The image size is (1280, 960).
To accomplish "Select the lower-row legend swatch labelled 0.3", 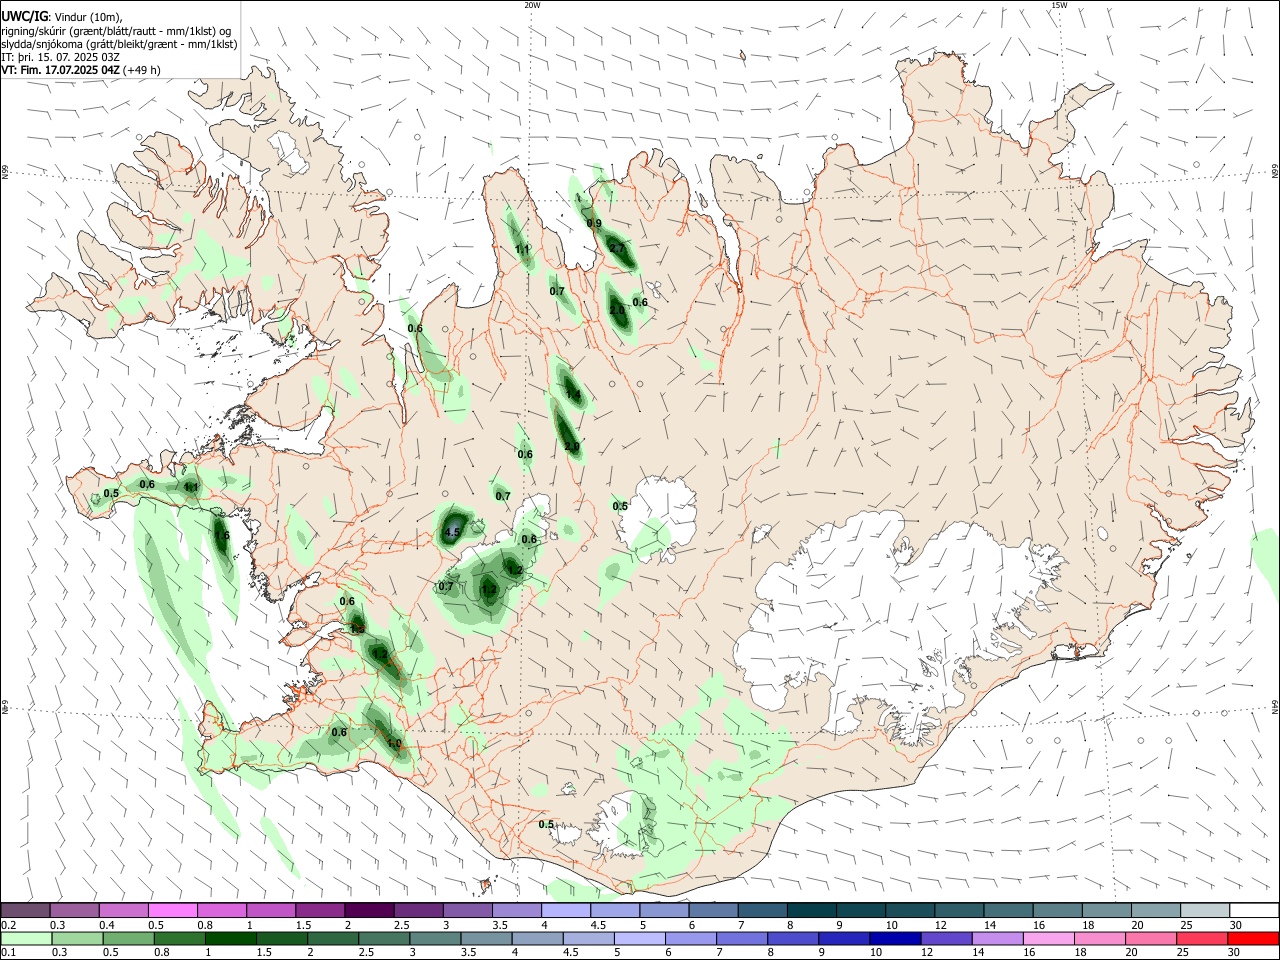I will (x=77, y=938).
